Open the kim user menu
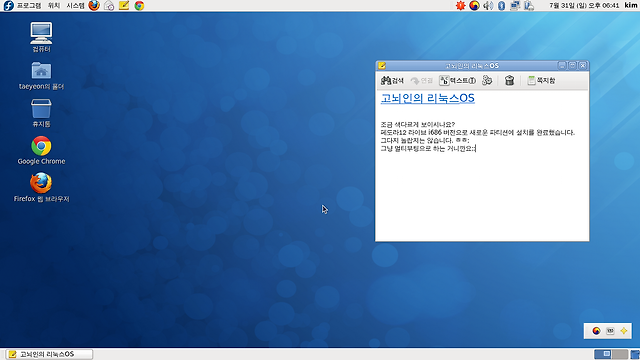 coord(631,5)
